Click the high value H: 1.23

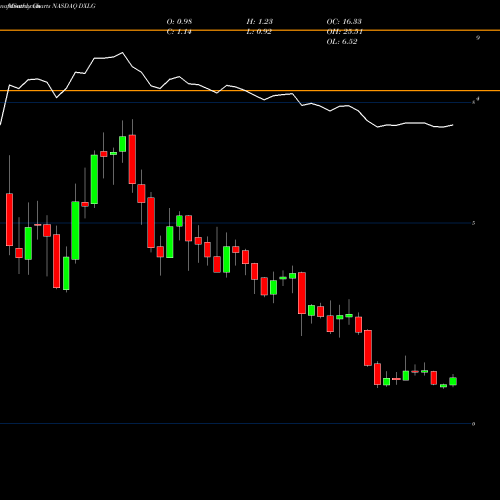point(260,22)
